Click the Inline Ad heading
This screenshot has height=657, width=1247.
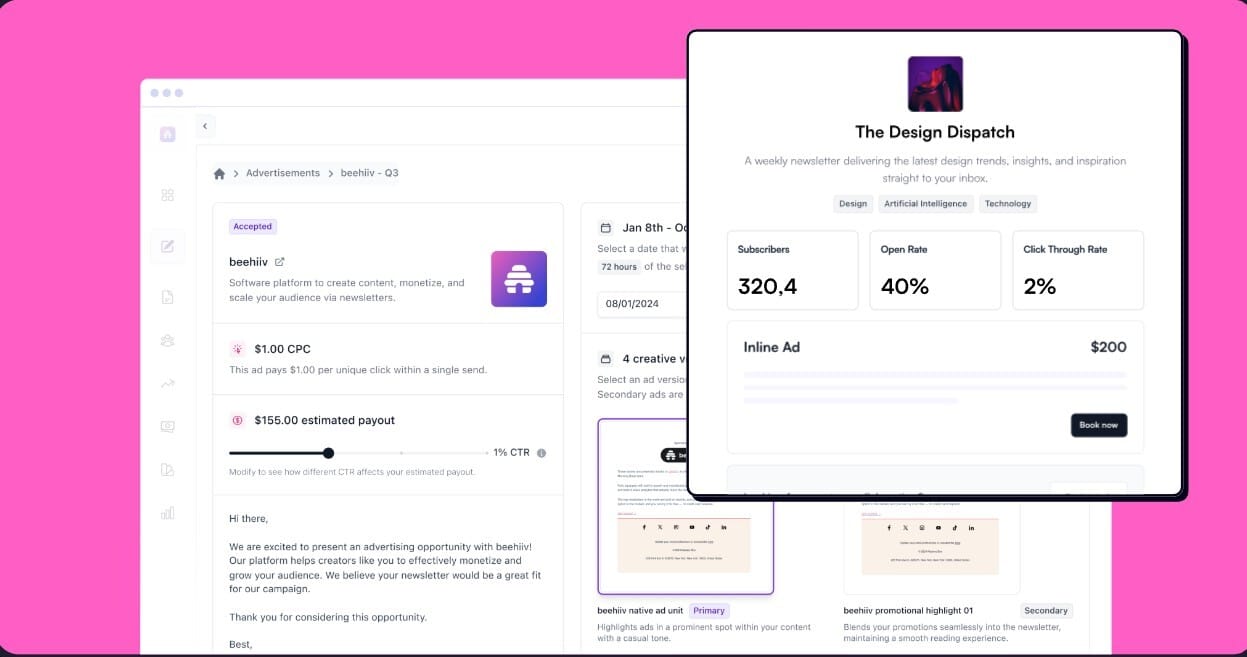pyautogui.click(x=772, y=347)
